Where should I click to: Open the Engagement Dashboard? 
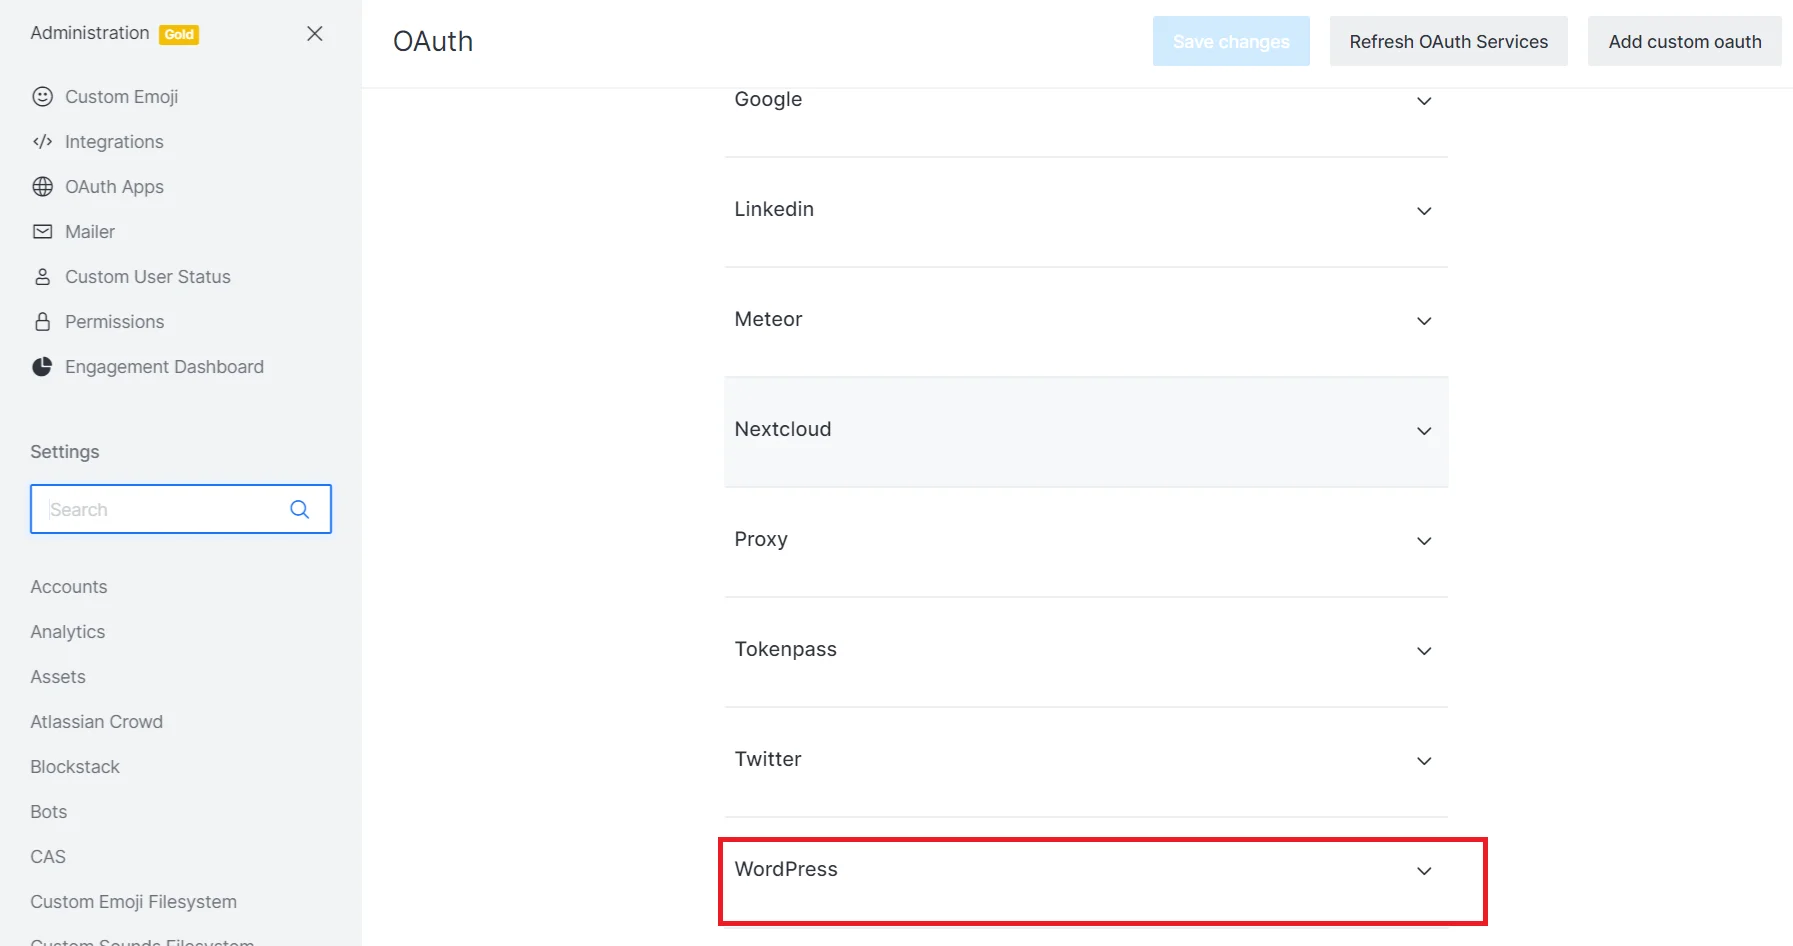164,366
